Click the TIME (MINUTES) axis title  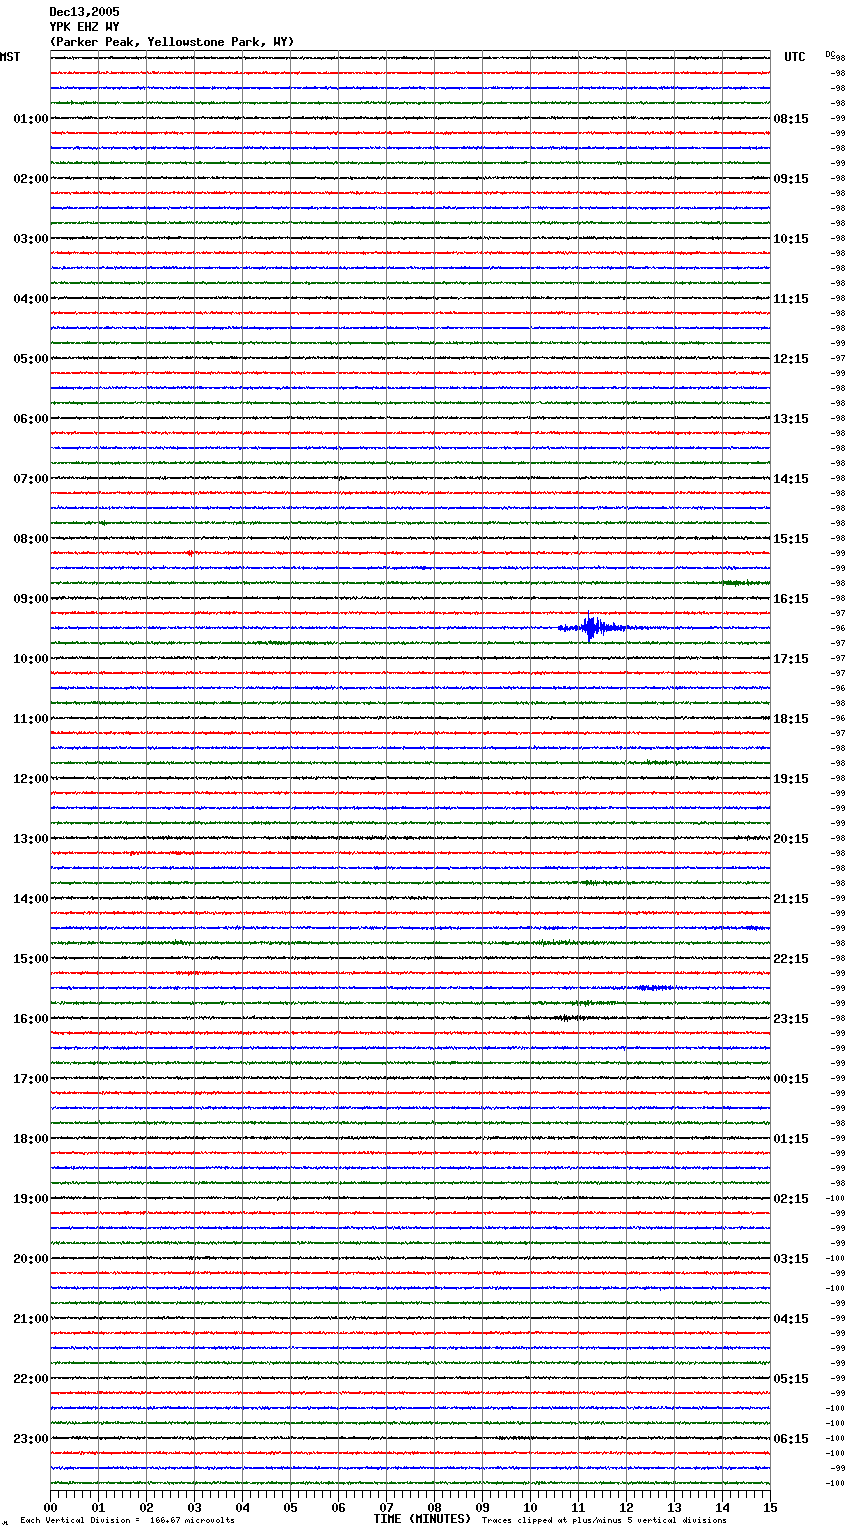coord(422,1519)
